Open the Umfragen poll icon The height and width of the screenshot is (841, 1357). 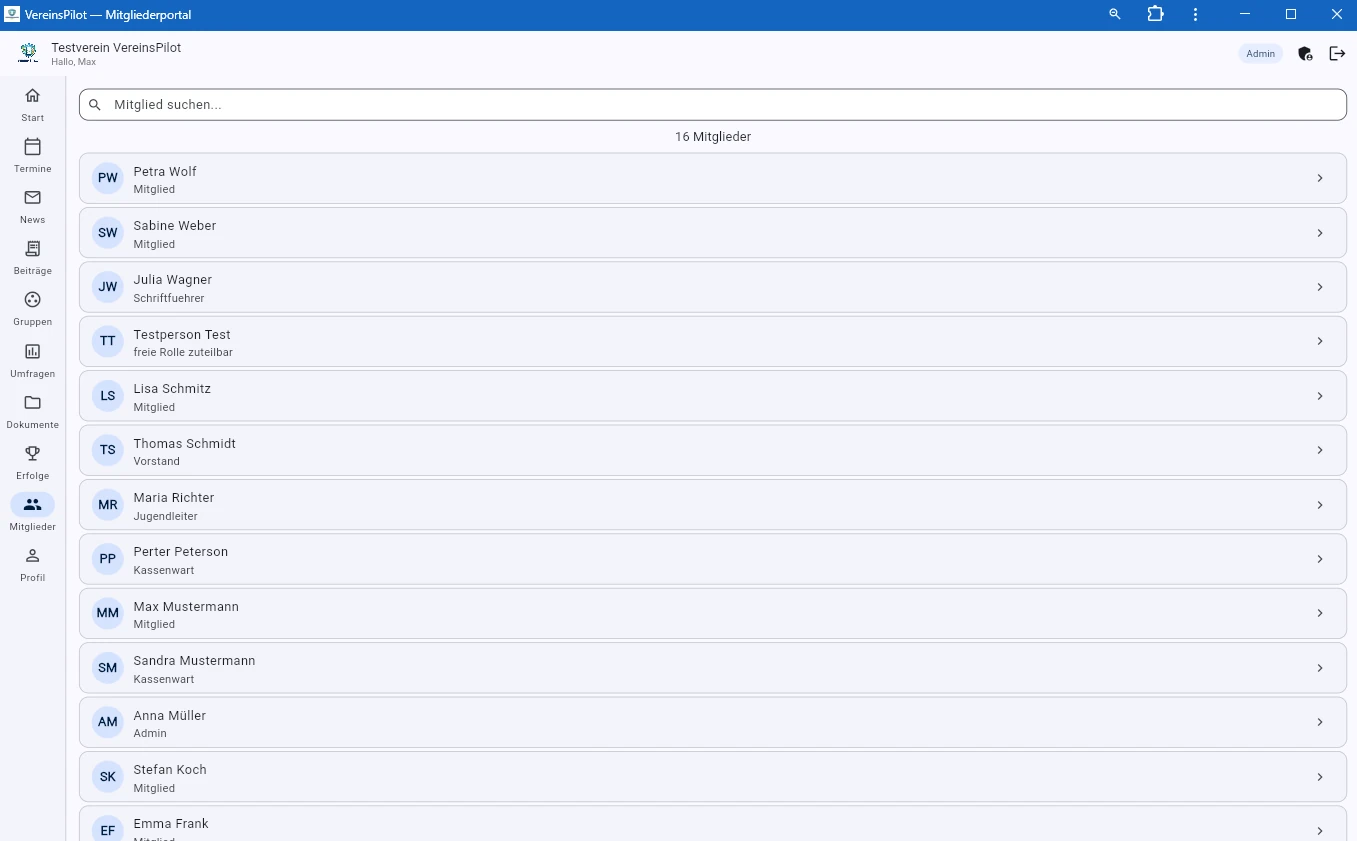click(x=32, y=352)
